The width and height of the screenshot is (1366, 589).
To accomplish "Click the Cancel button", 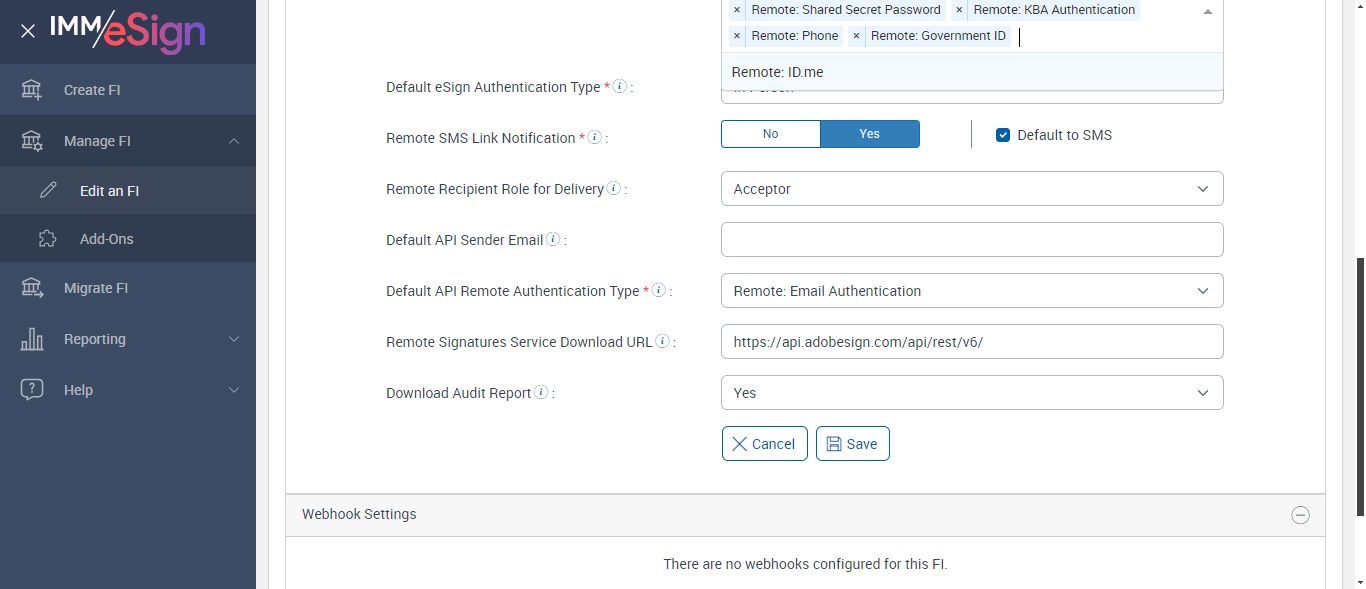I will (x=764, y=444).
